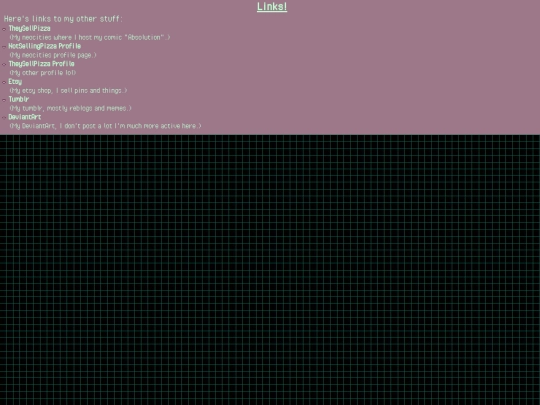Open the TheySellPizza link
This screenshot has height=405, width=540.
click(29, 29)
